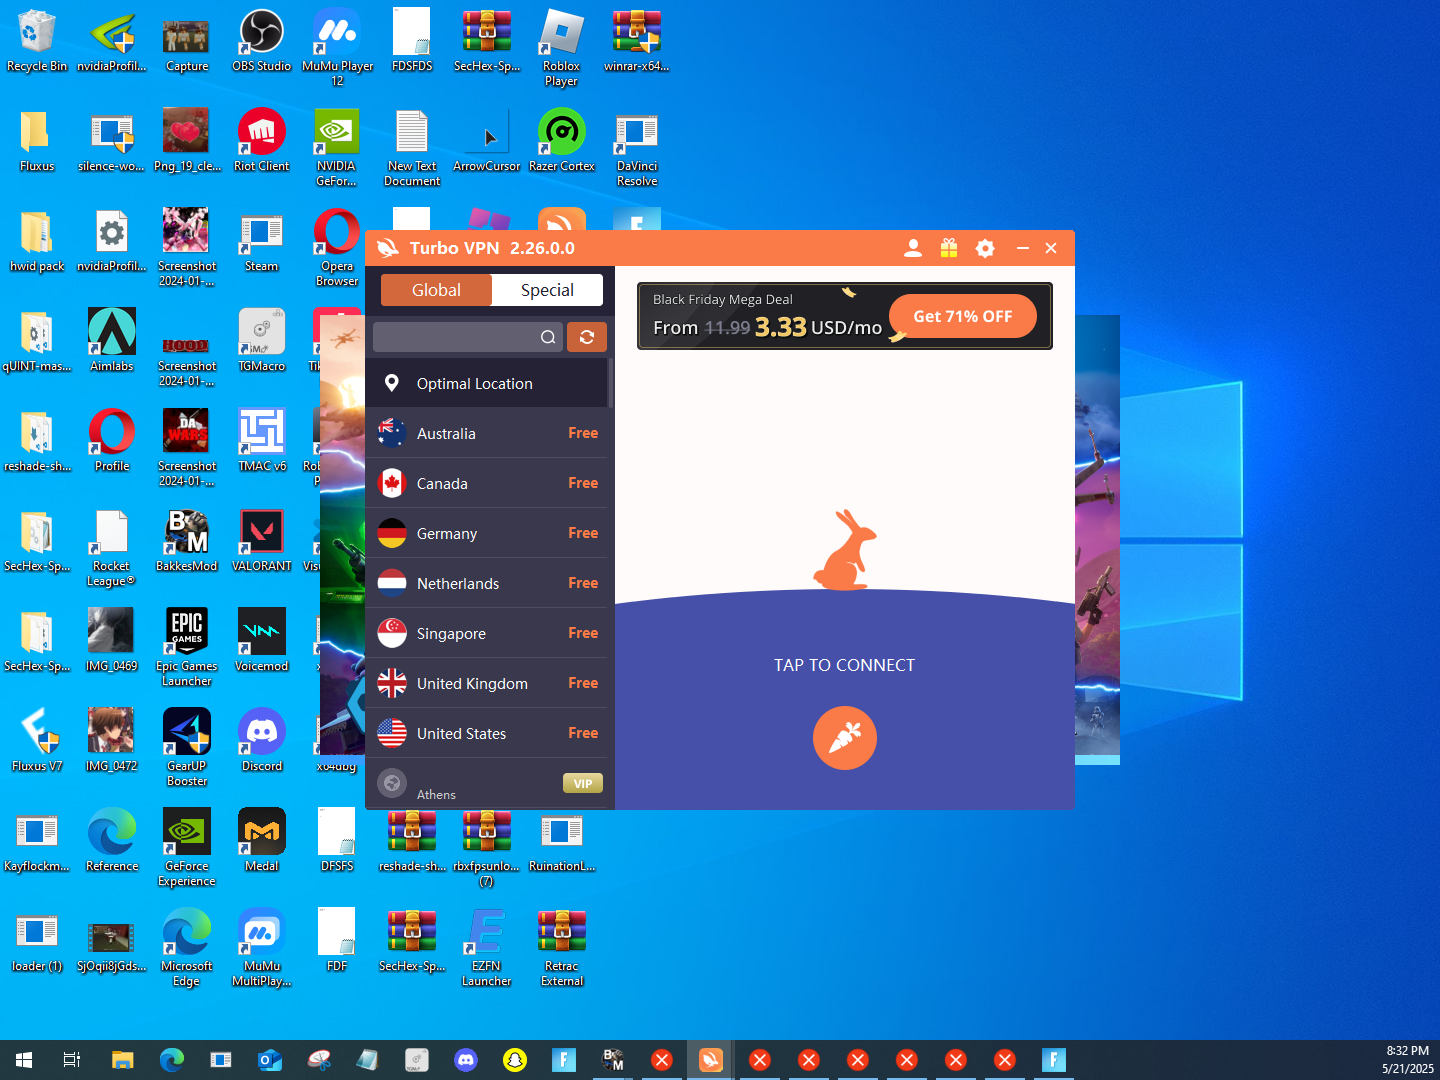Viewport: 1440px width, 1080px height.
Task: Select Optimal Location server
Action: click(x=487, y=383)
